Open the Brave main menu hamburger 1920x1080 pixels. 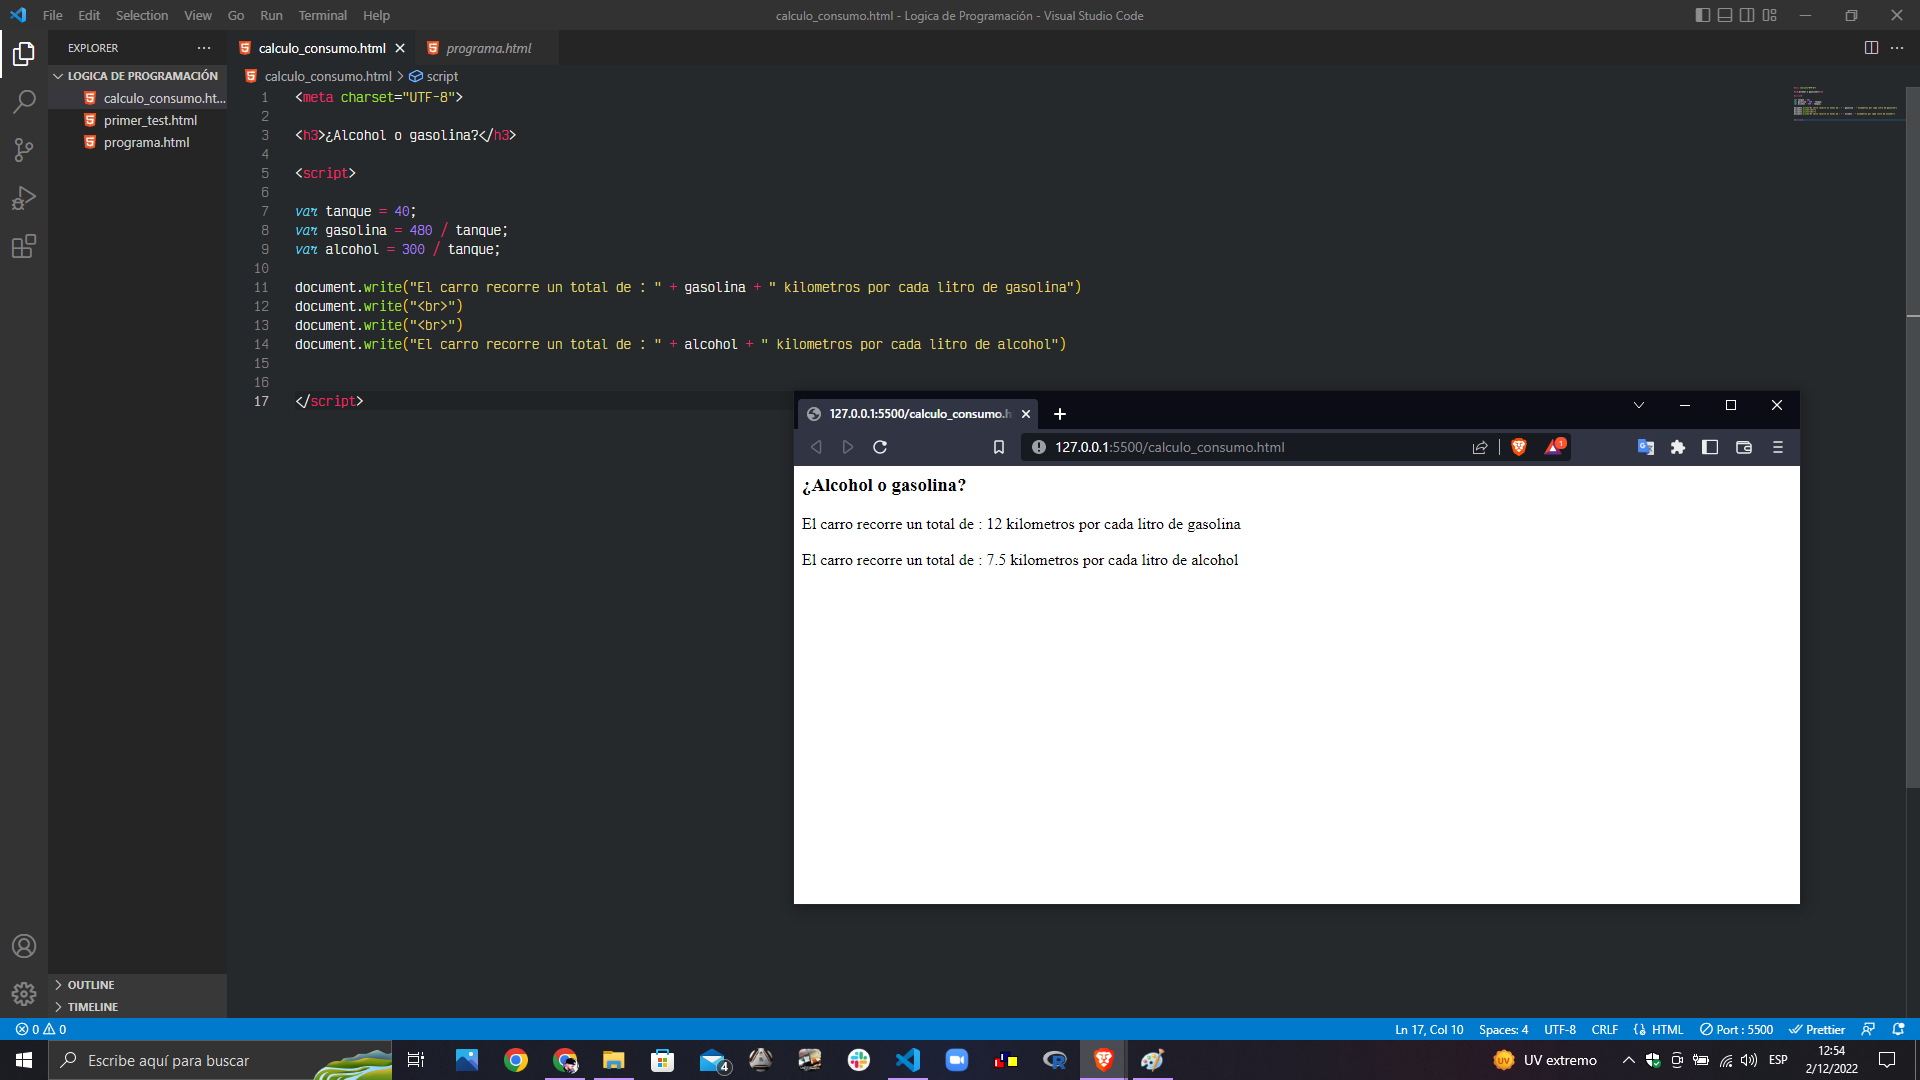click(1778, 447)
